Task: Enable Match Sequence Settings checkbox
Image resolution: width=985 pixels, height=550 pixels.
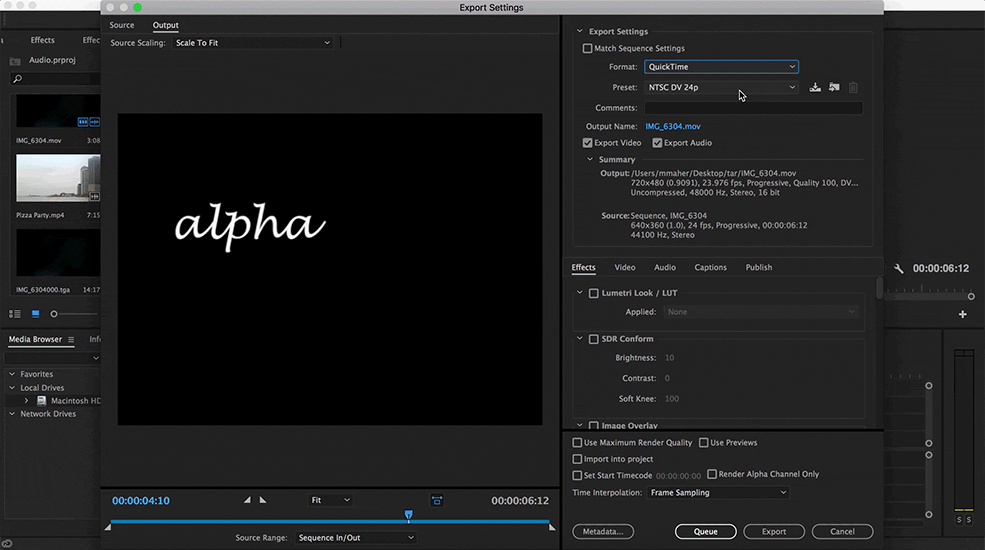Action: [588, 48]
